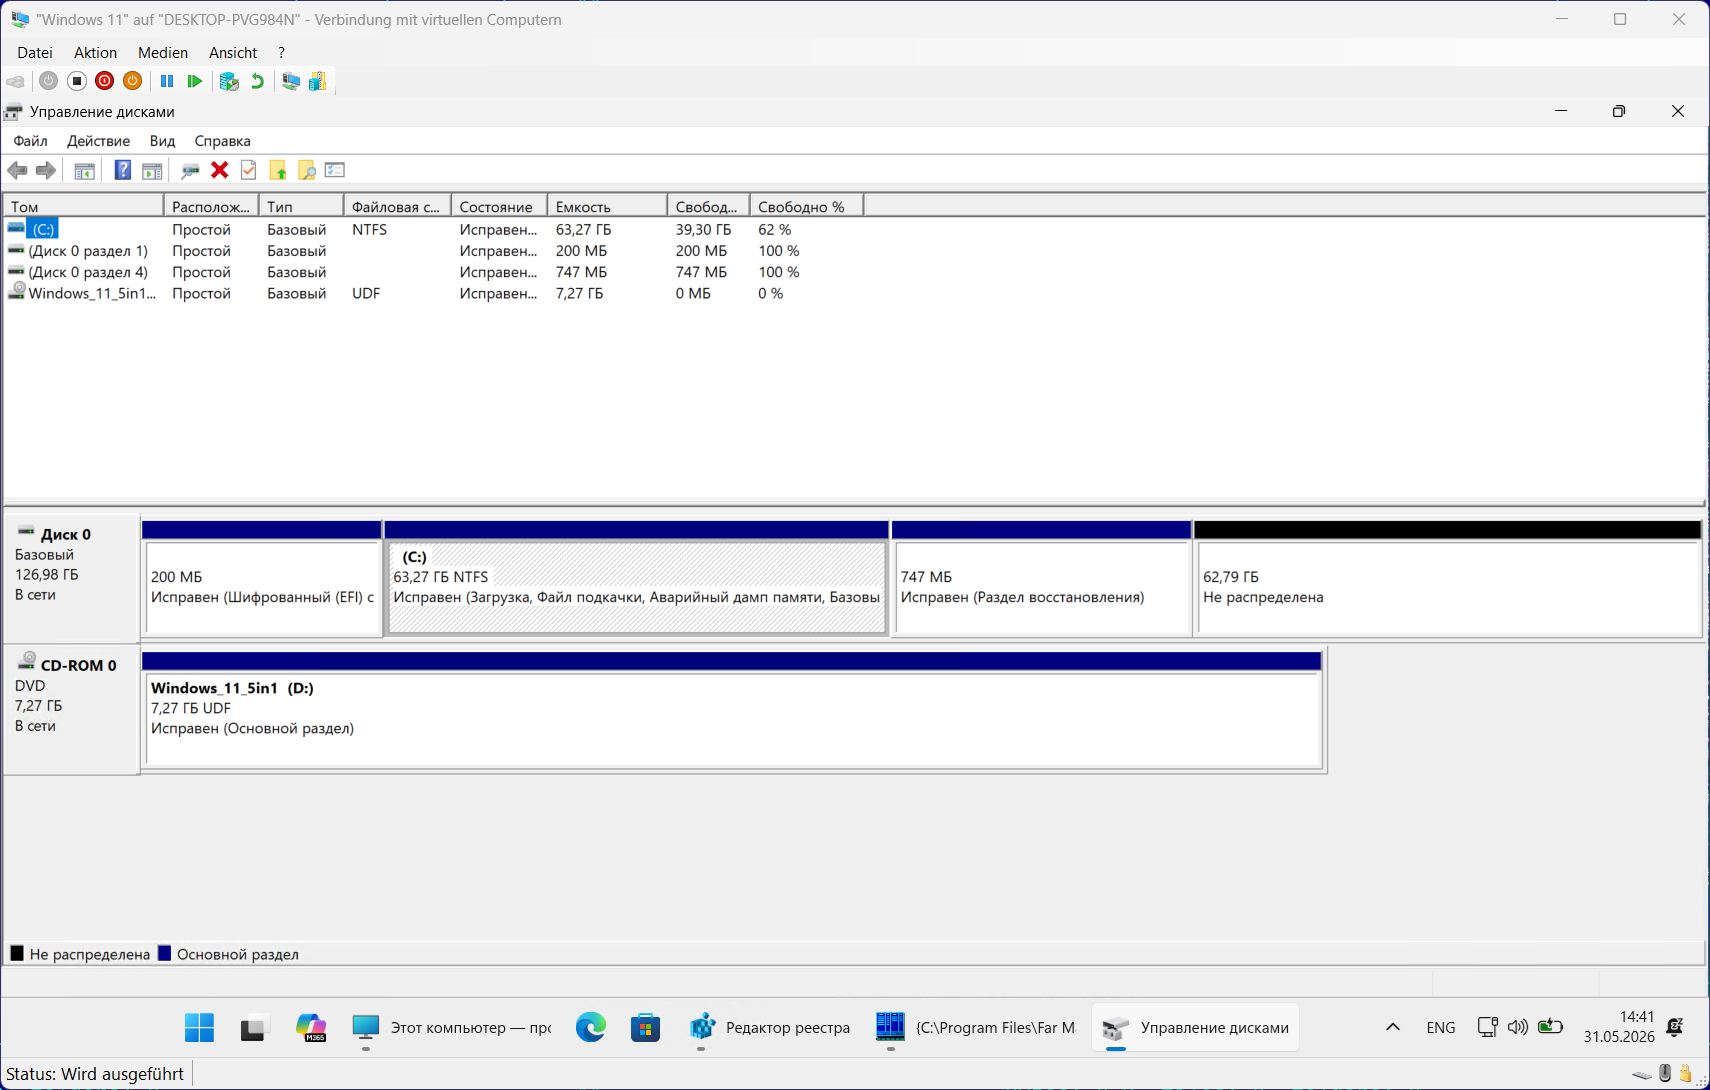Save the VM state with the orange power icon

coord(133,81)
